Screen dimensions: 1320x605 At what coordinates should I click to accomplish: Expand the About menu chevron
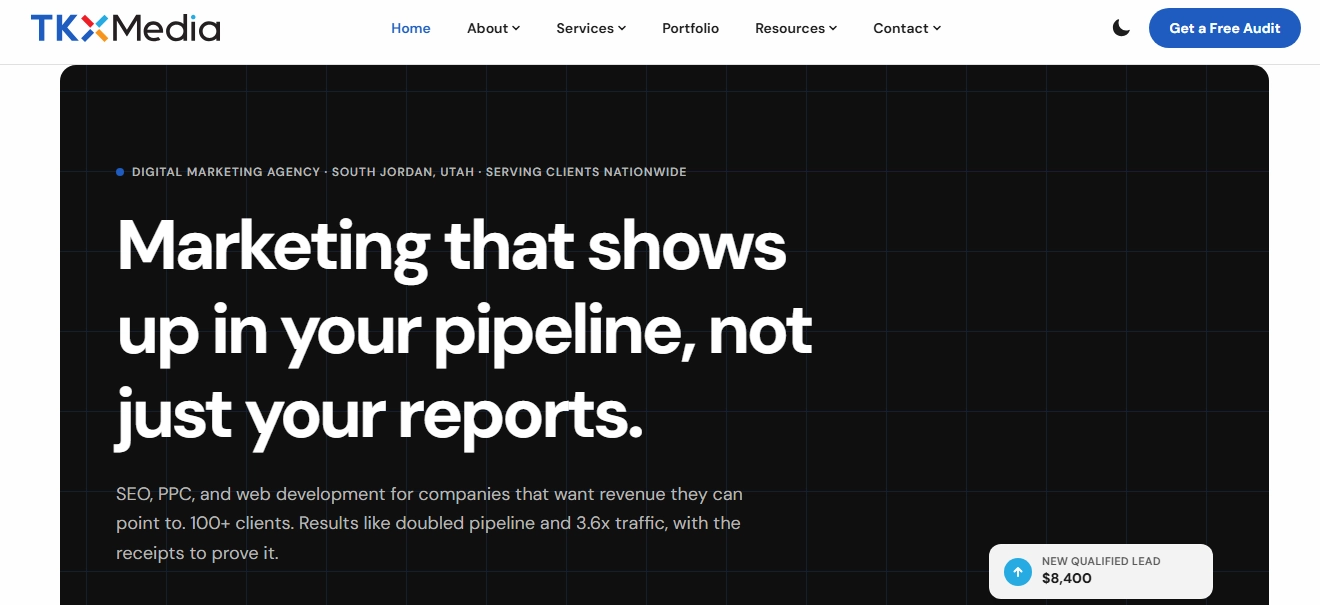pyautogui.click(x=516, y=28)
